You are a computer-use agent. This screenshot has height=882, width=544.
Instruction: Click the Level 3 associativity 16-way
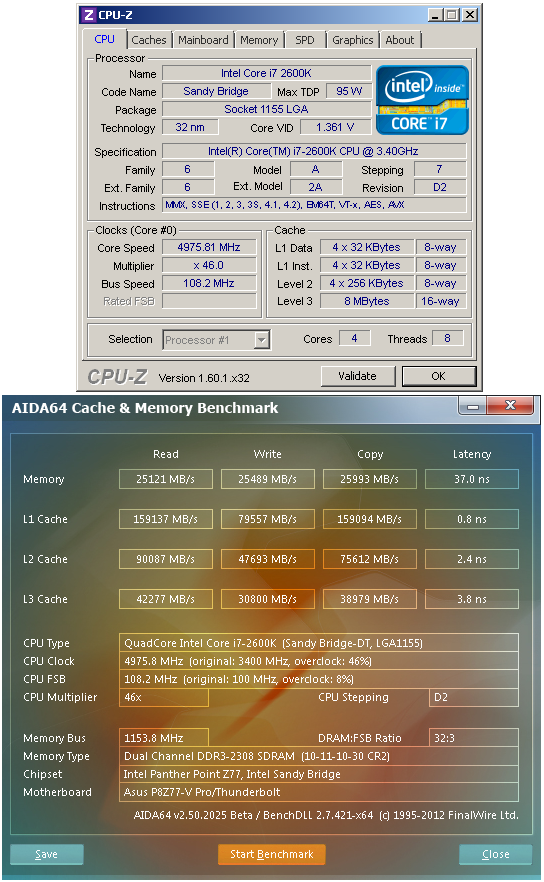440,302
